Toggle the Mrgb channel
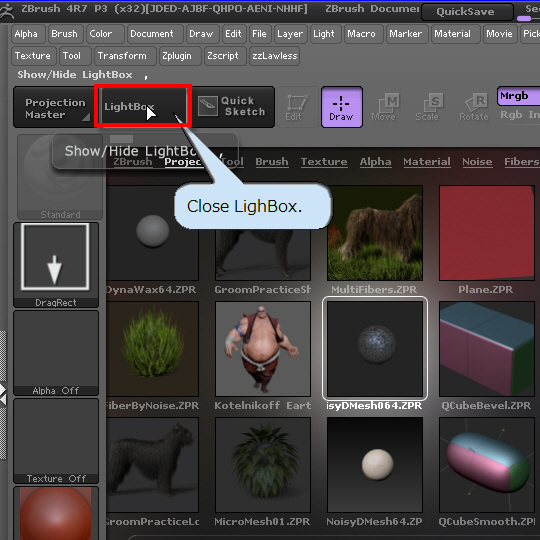Image resolution: width=540 pixels, height=540 pixels. (518, 96)
